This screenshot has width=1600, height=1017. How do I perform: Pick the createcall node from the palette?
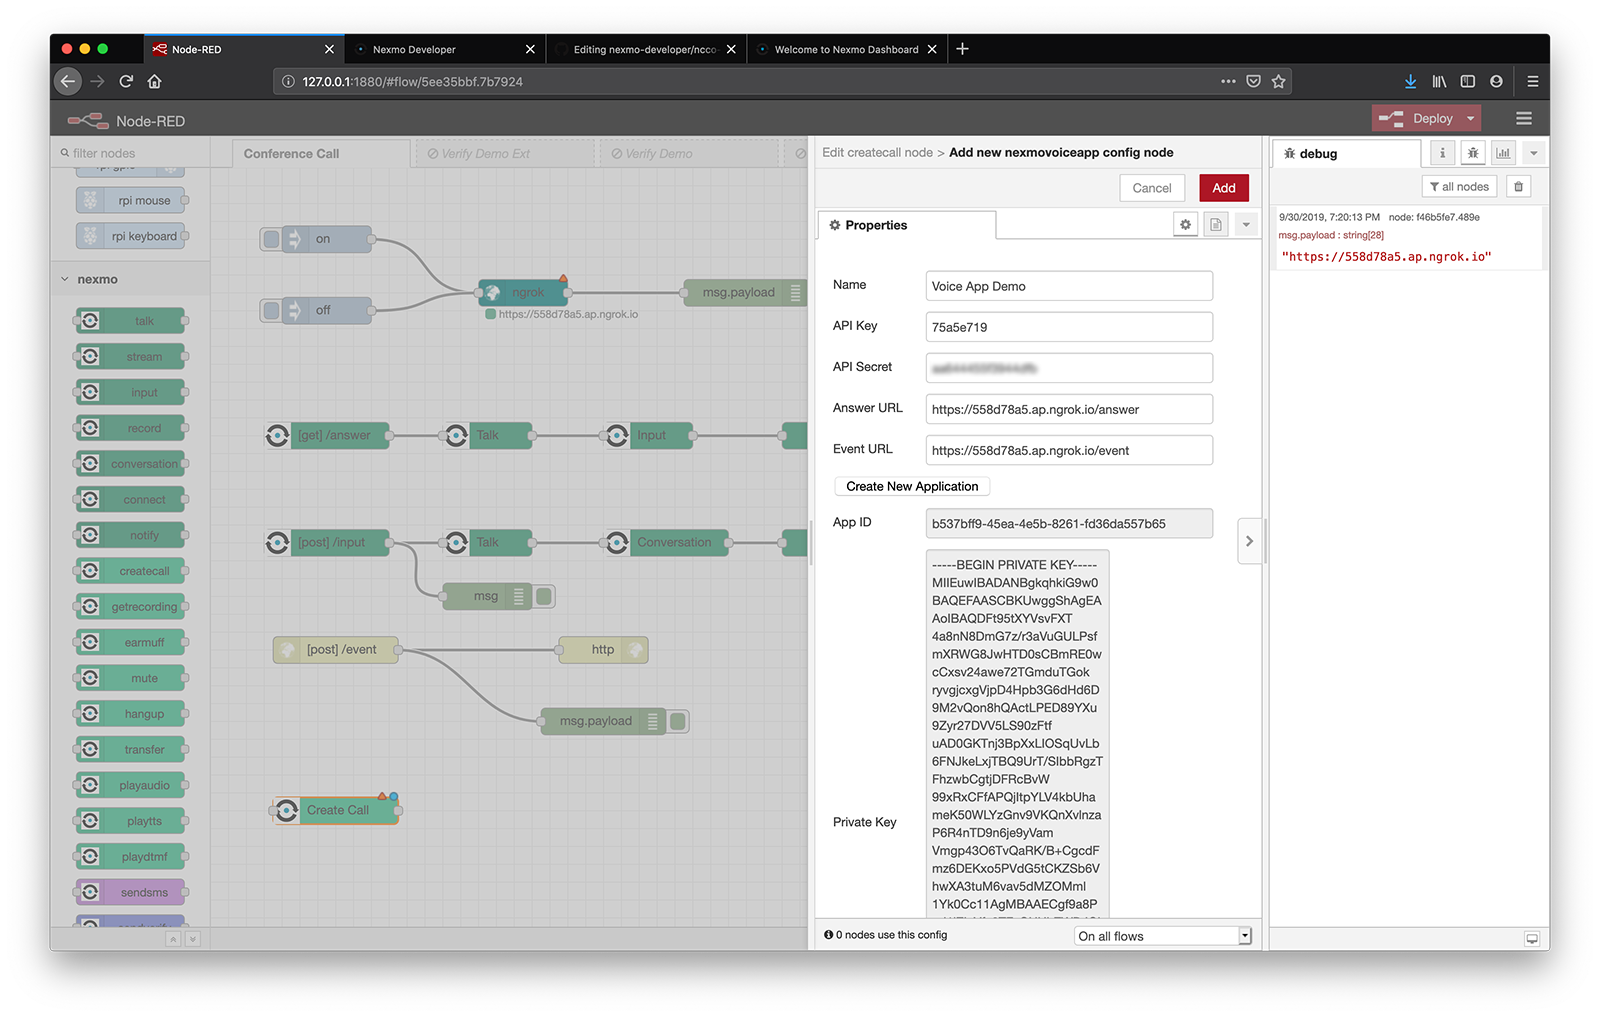(x=130, y=571)
